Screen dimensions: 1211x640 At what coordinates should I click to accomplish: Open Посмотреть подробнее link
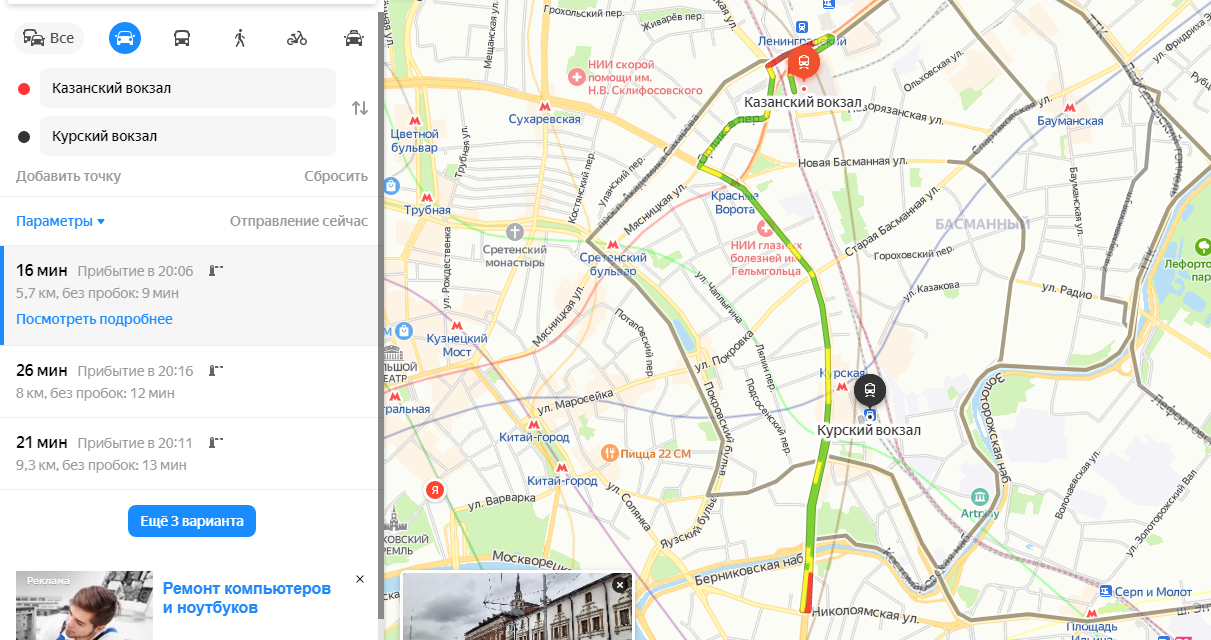tap(94, 319)
